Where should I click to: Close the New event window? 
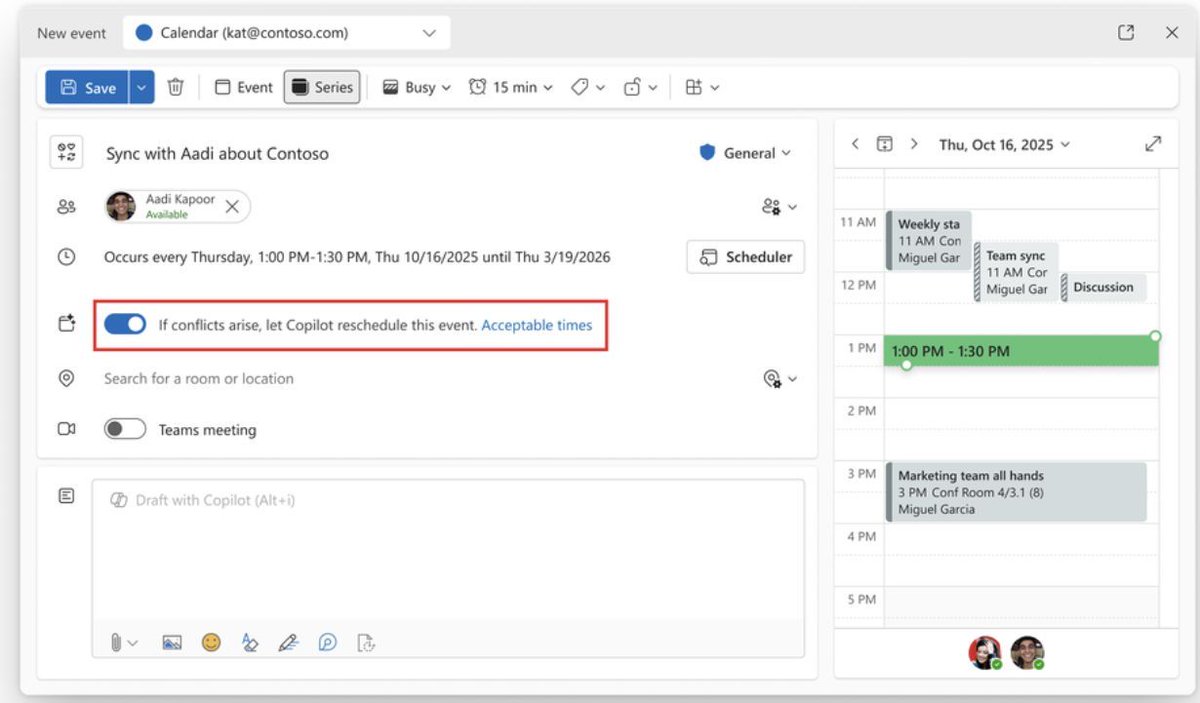tap(1172, 33)
